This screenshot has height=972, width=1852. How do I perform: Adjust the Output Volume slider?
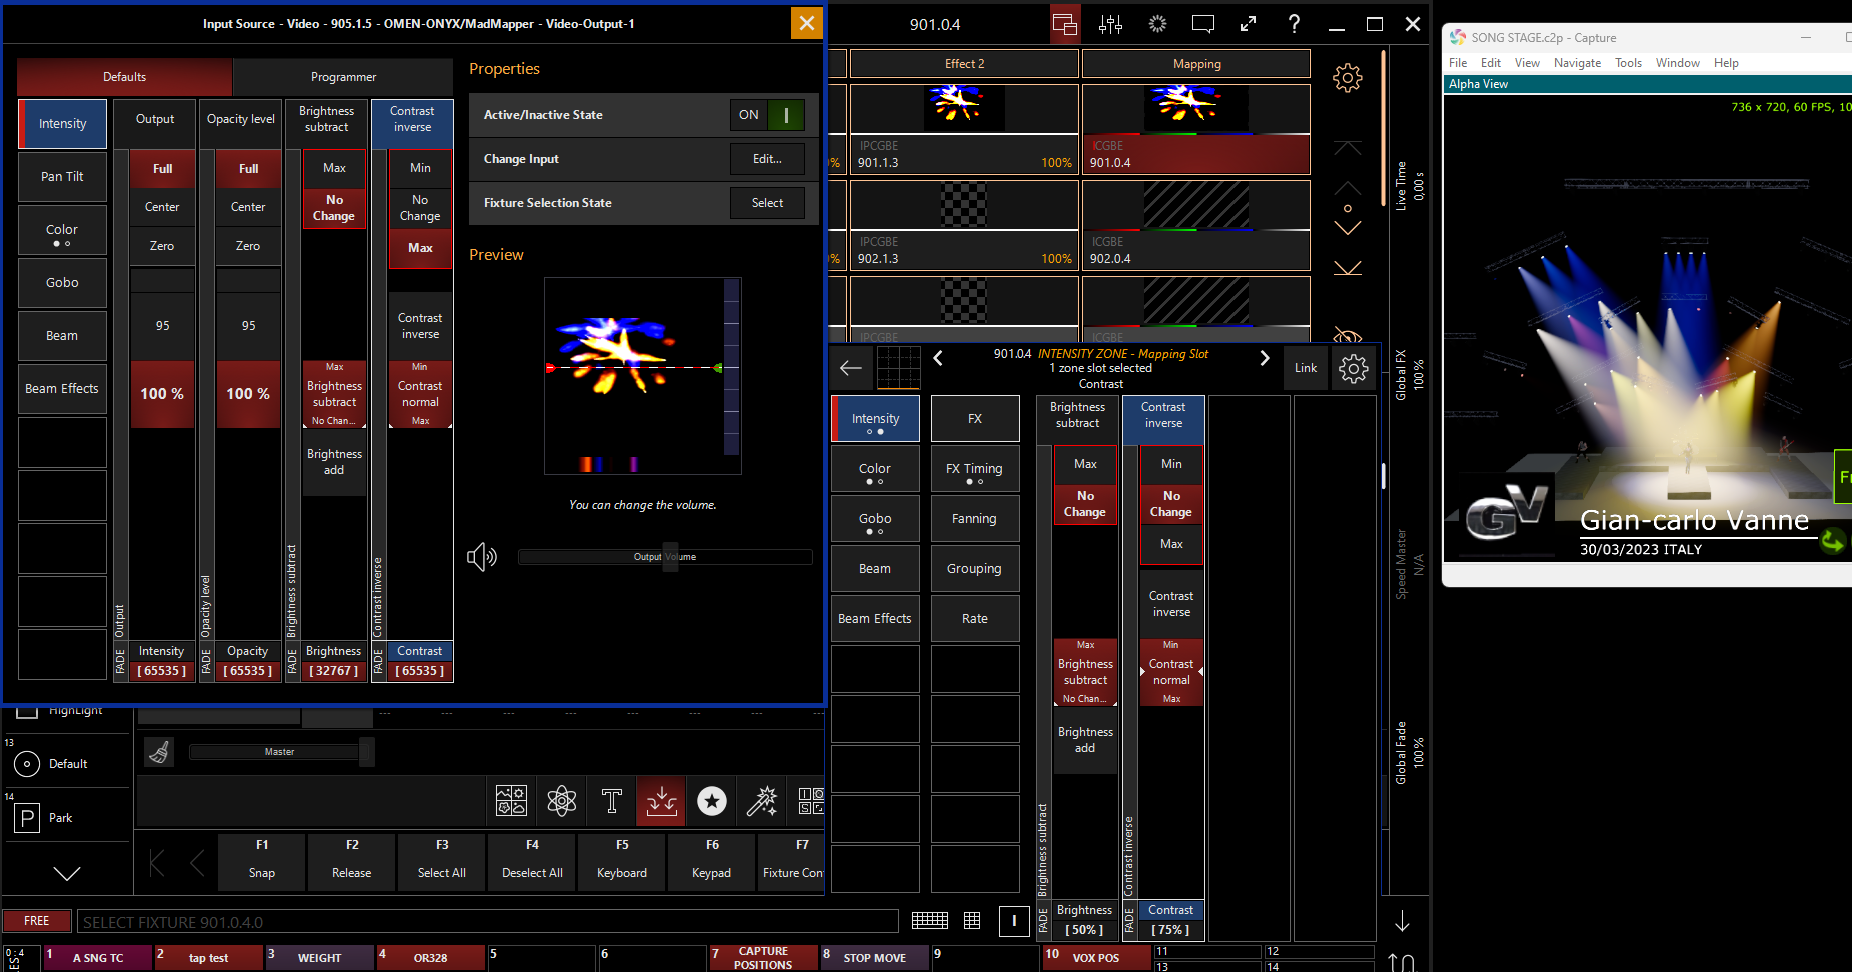(x=665, y=557)
